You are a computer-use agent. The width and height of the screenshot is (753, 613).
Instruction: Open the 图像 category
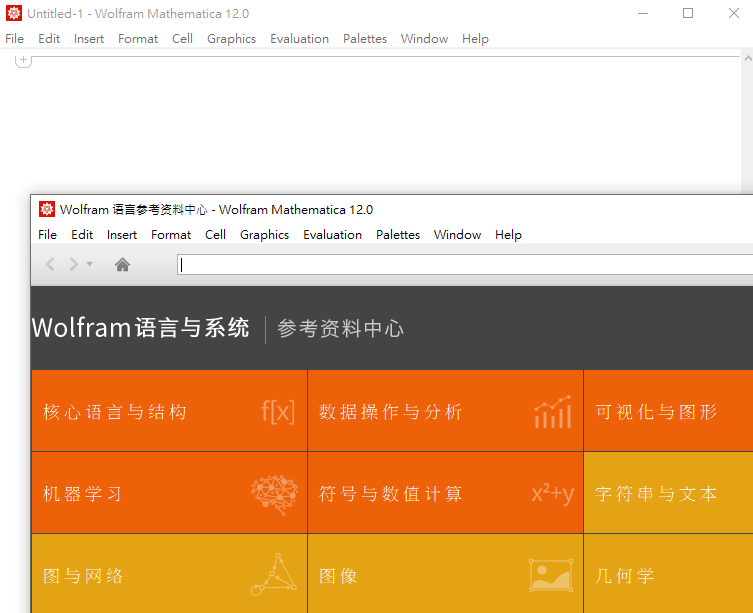(445, 574)
